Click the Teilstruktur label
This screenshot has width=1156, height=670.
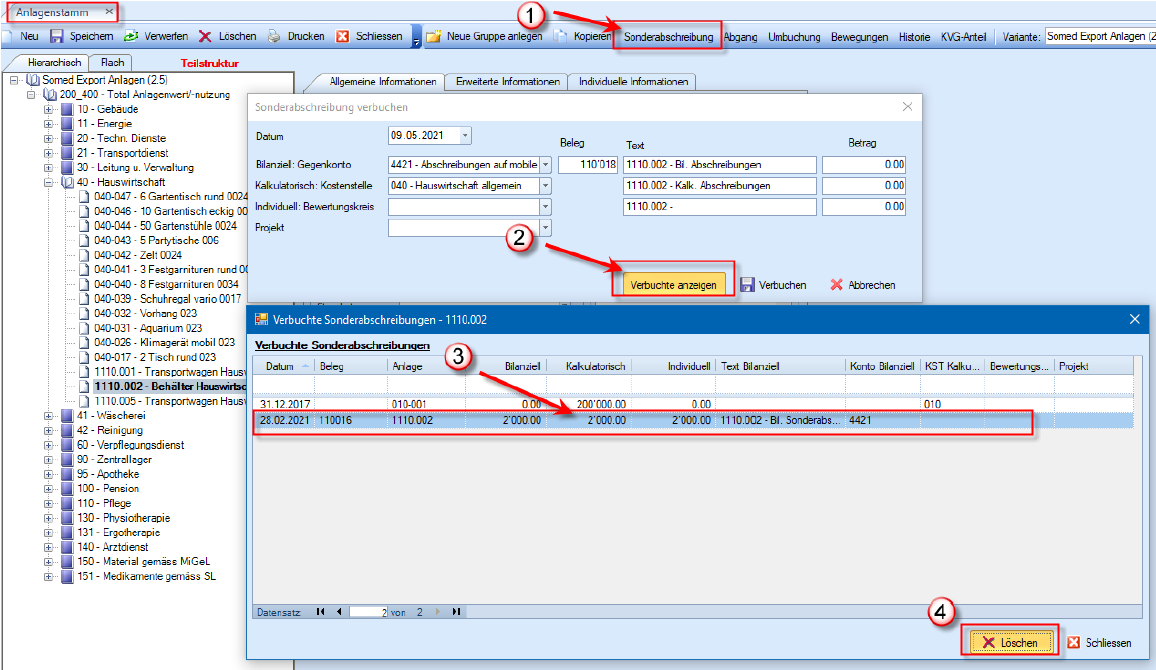(x=209, y=63)
